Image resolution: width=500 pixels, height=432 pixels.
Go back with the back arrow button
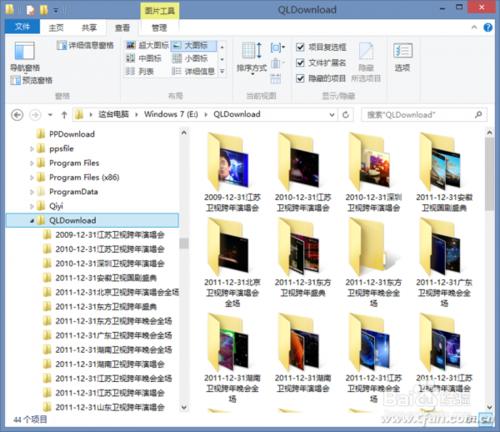click(x=17, y=115)
